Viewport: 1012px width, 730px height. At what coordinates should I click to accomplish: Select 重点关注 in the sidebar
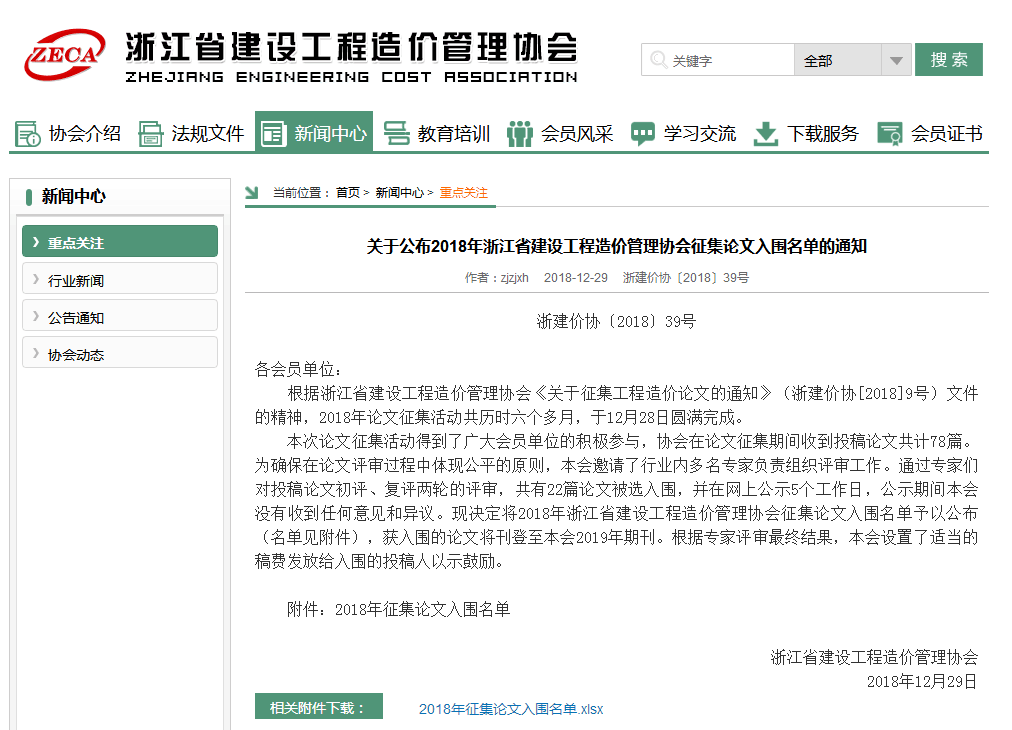[x=120, y=241]
